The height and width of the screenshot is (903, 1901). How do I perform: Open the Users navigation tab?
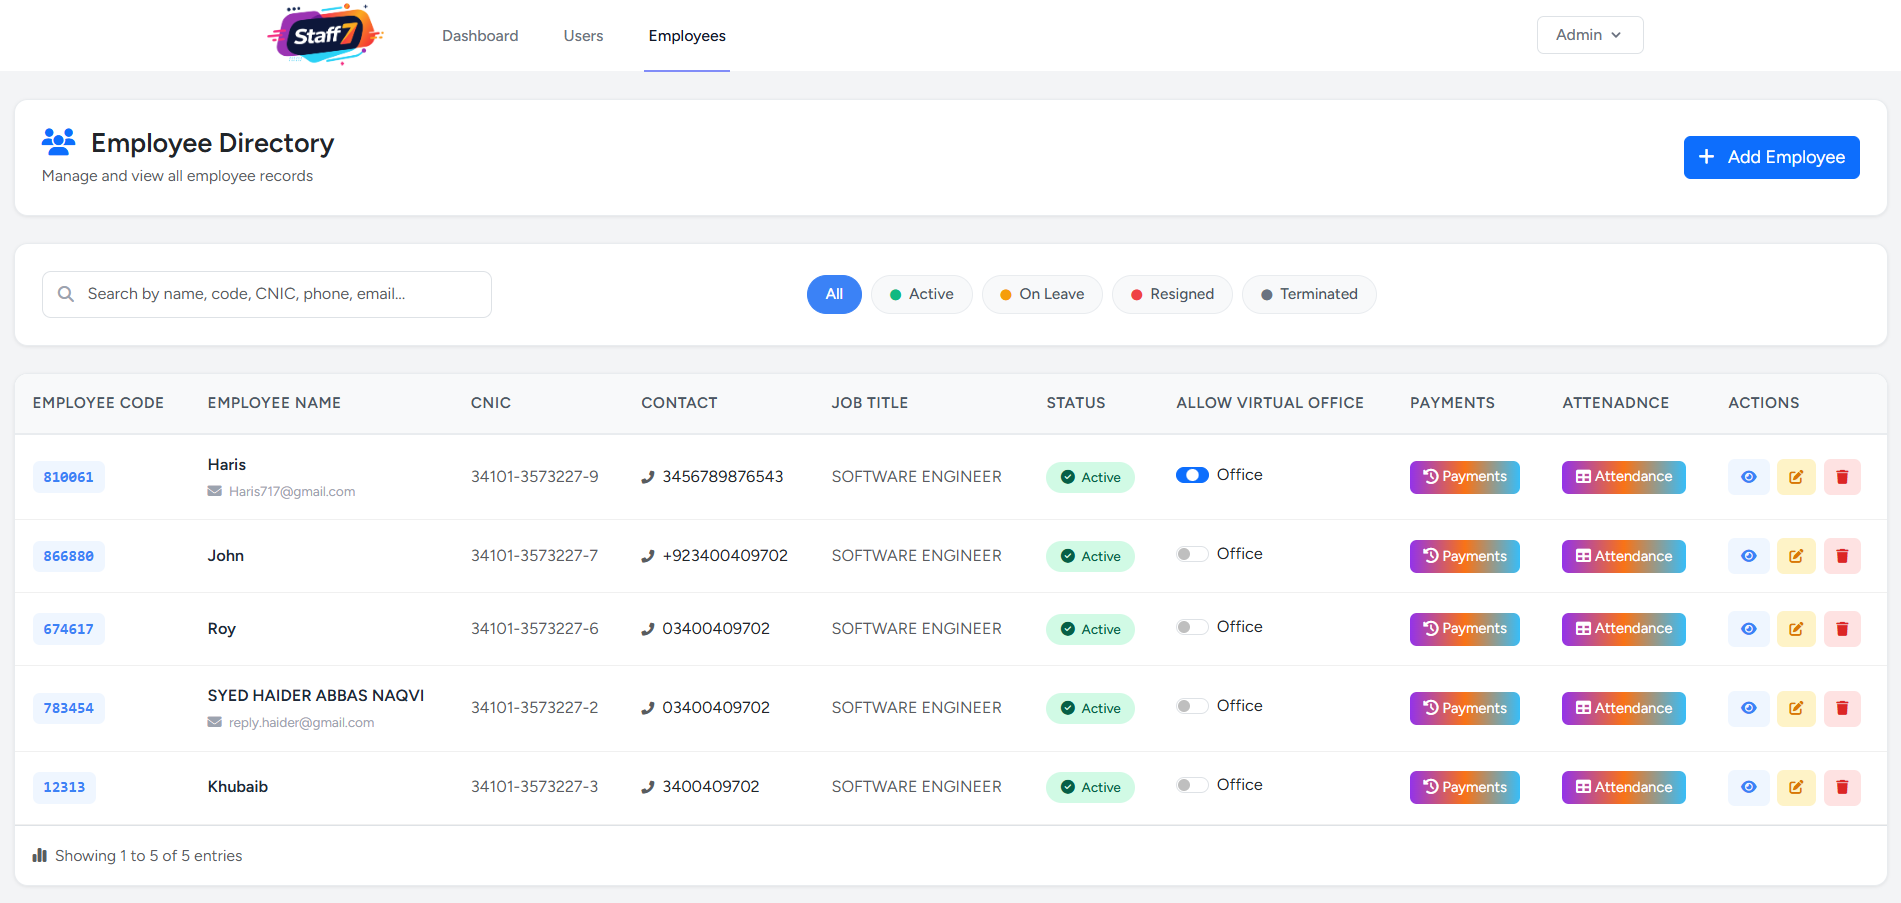583,36
